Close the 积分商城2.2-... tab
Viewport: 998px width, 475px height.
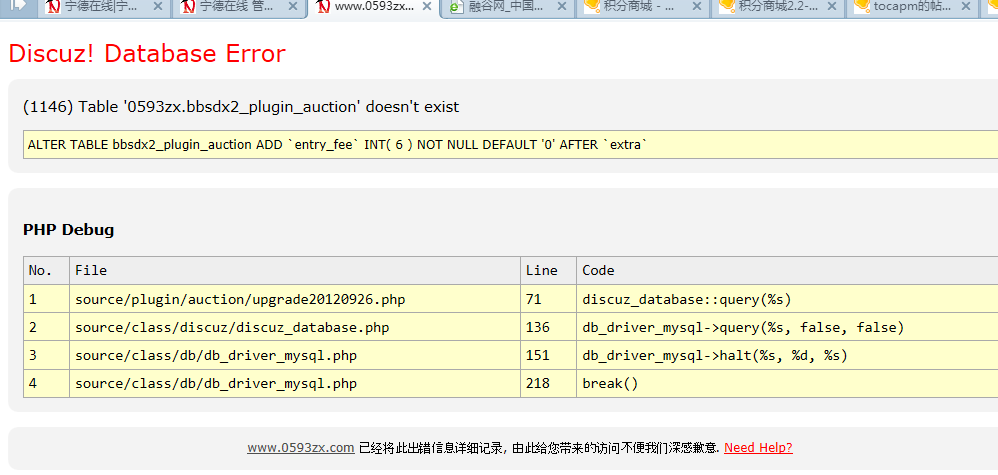pyautogui.click(x=831, y=7)
